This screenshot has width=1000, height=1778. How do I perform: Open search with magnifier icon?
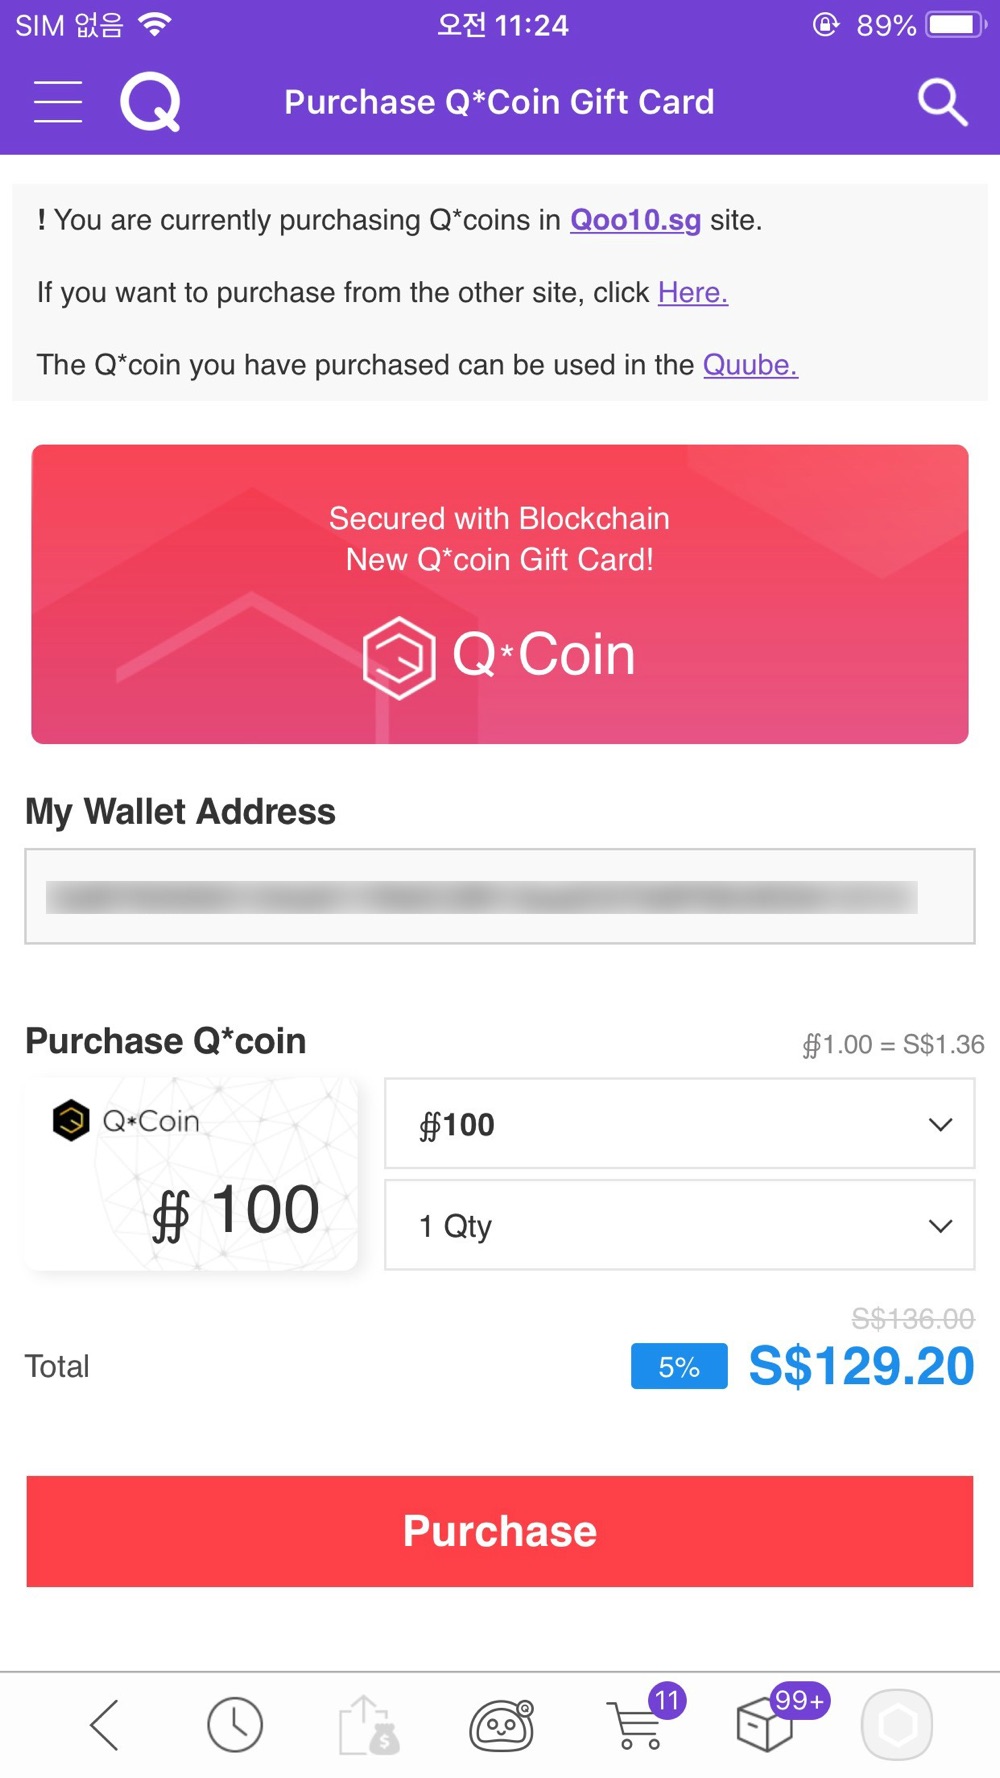coord(942,102)
